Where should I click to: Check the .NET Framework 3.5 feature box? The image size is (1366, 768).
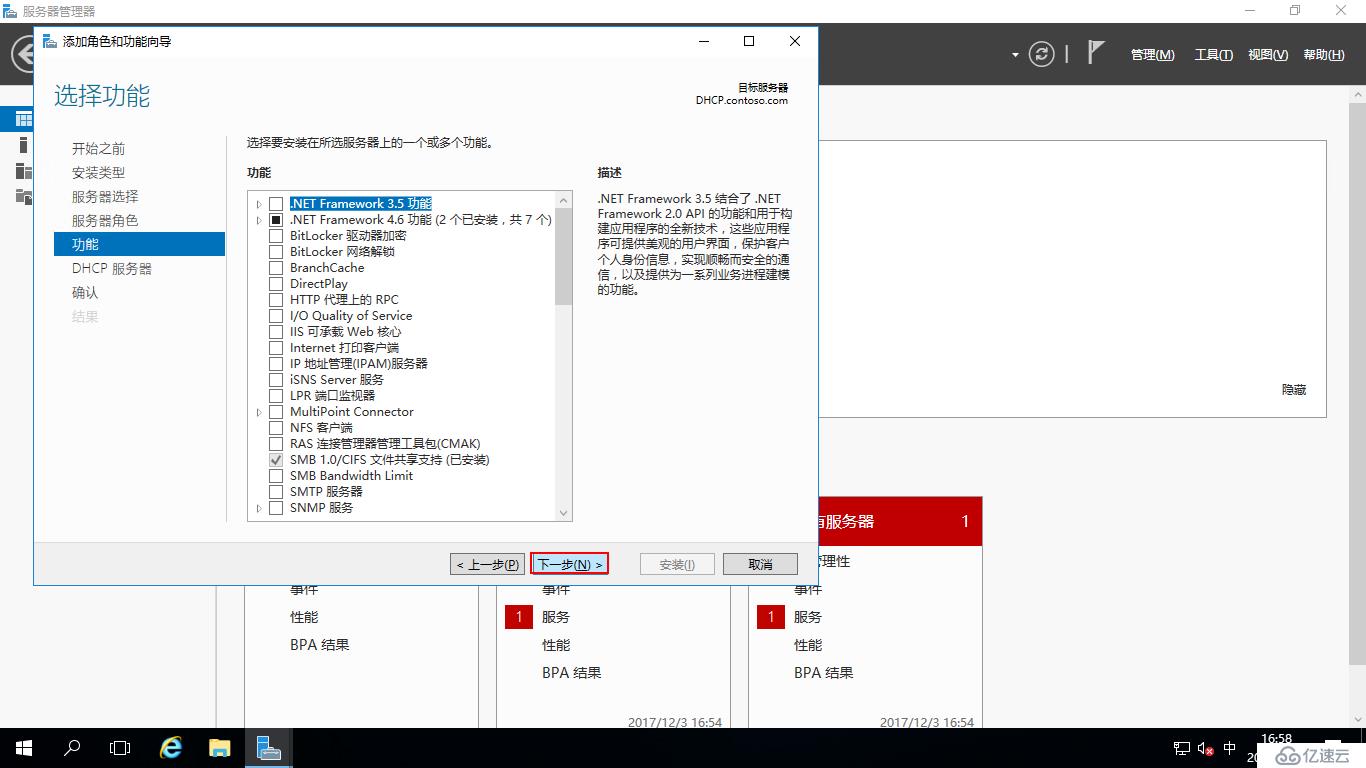[x=276, y=204]
